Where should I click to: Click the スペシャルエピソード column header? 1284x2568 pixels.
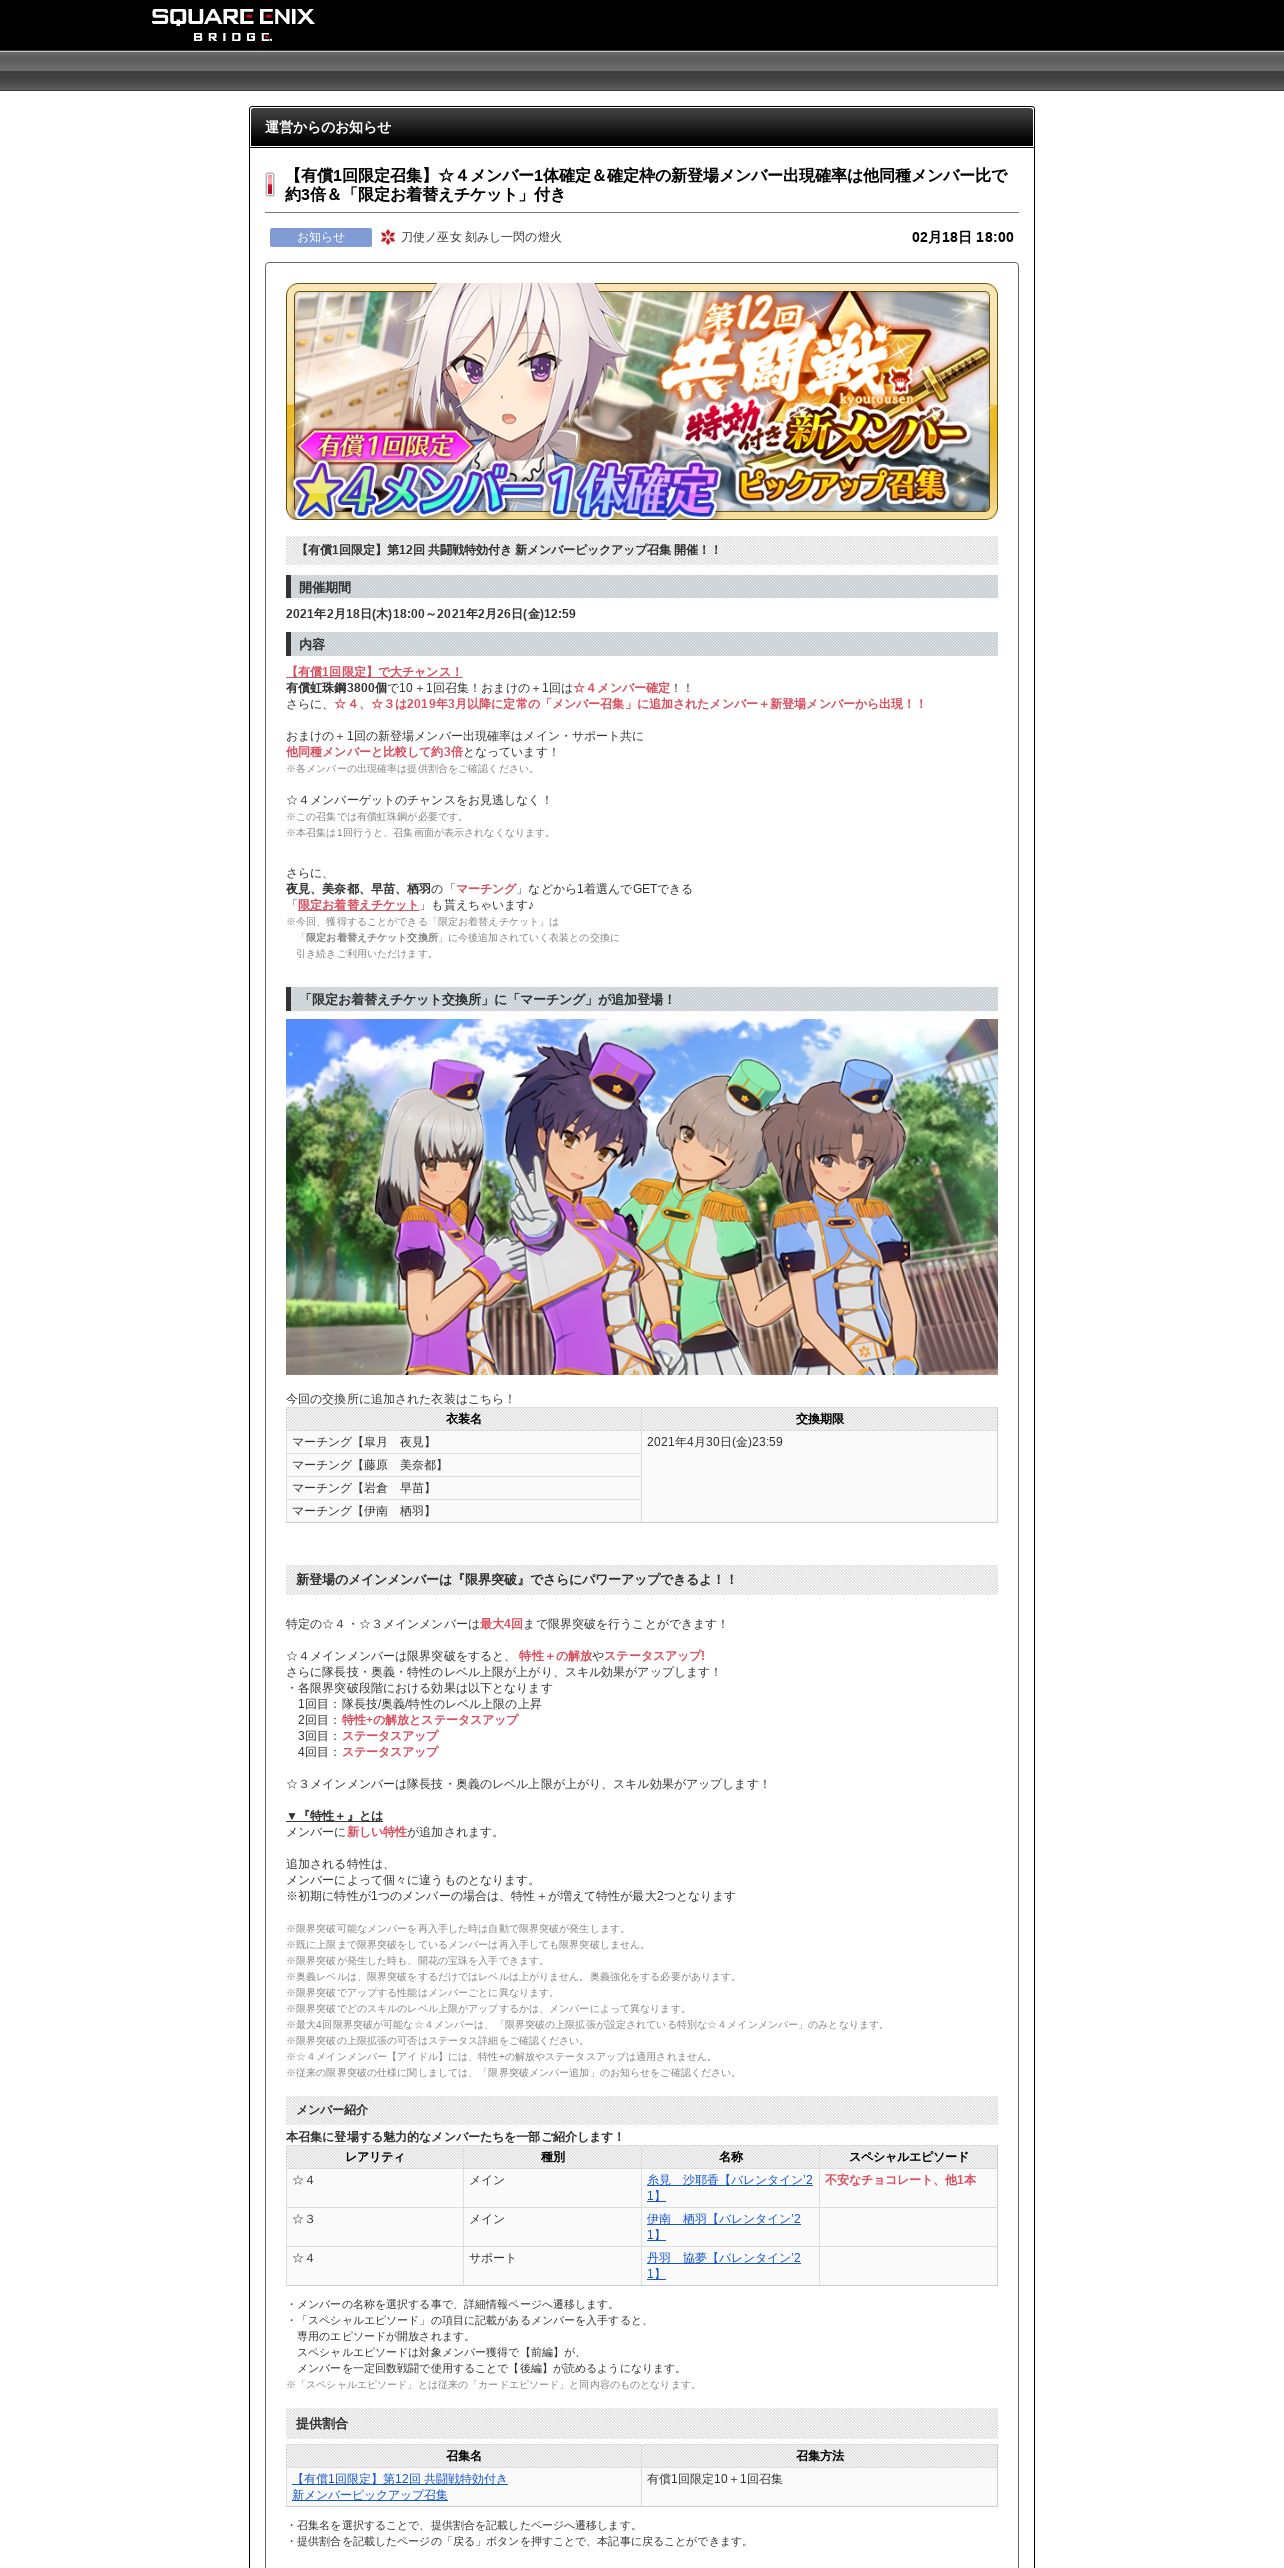(908, 2157)
